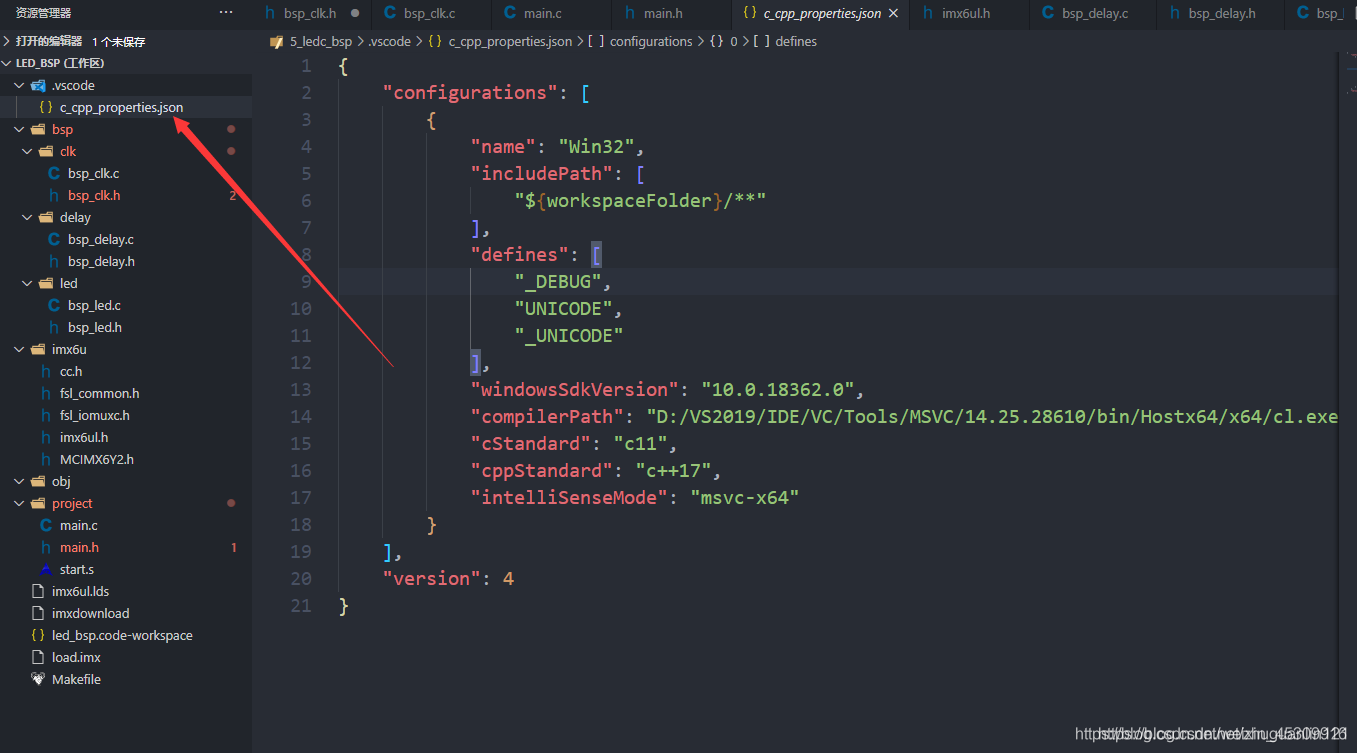The height and width of the screenshot is (753, 1357).
Task: Click the Explorer panel title
Action: tap(43, 13)
